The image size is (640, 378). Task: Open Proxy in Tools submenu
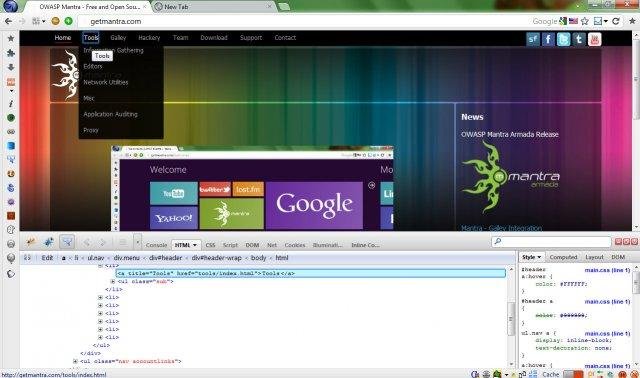click(x=91, y=130)
